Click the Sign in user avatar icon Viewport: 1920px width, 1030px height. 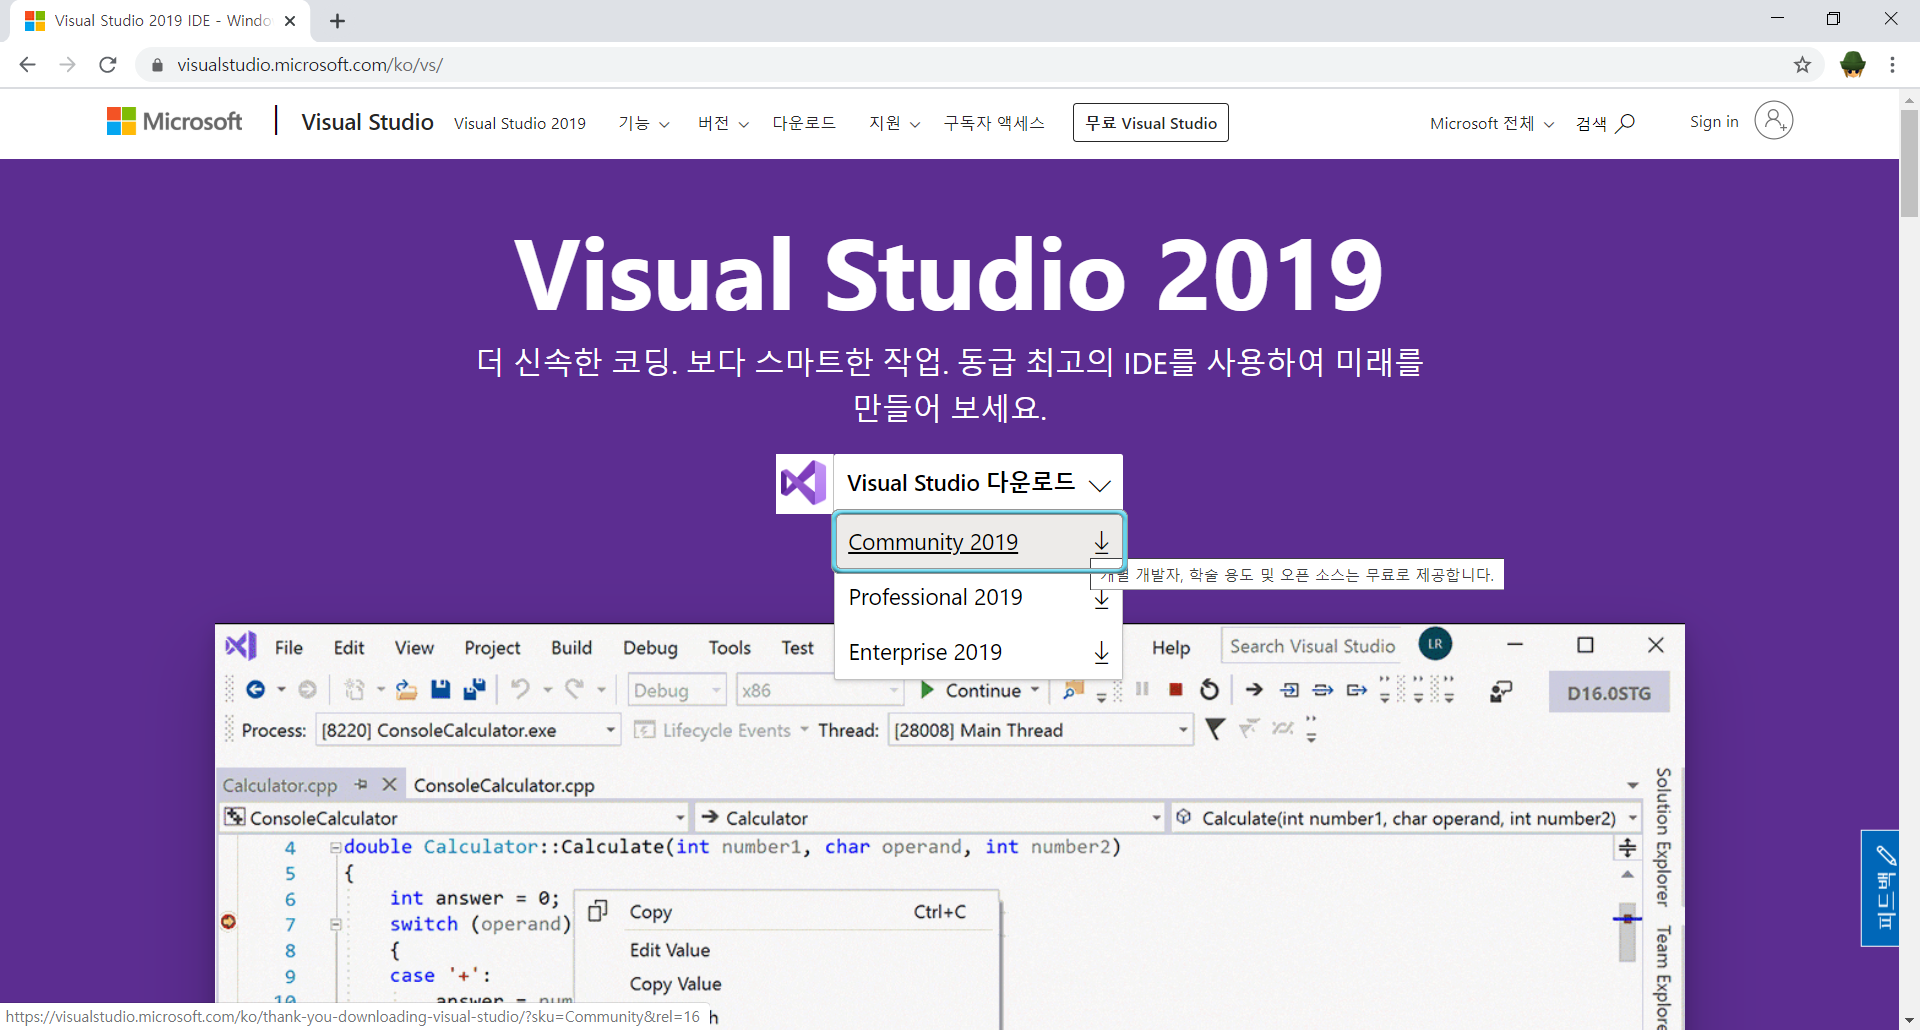tap(1773, 121)
